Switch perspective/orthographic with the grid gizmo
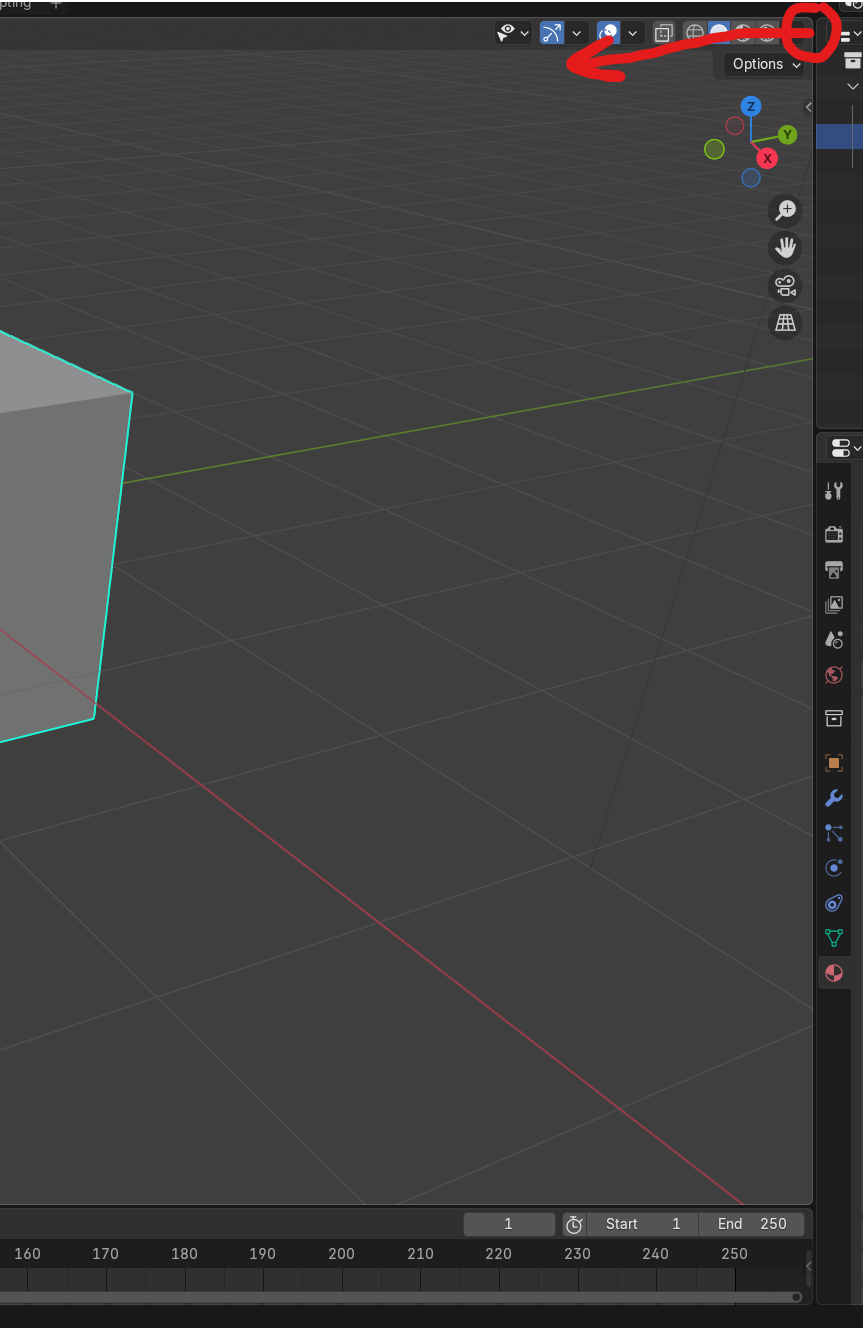 tap(785, 322)
